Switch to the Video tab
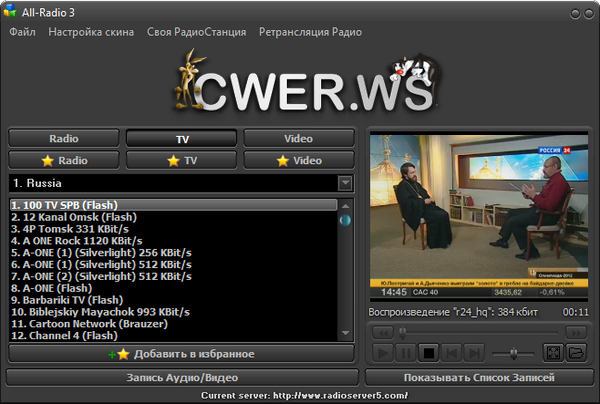The width and height of the screenshot is (600, 404). tap(299, 138)
